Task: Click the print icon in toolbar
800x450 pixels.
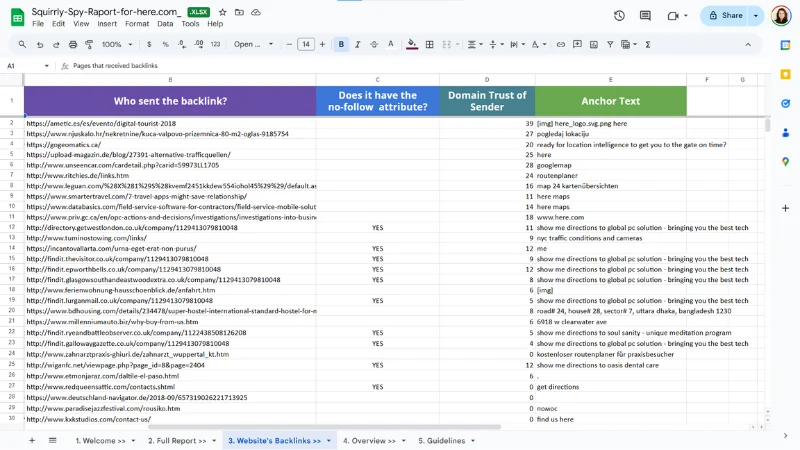Action: point(75,44)
